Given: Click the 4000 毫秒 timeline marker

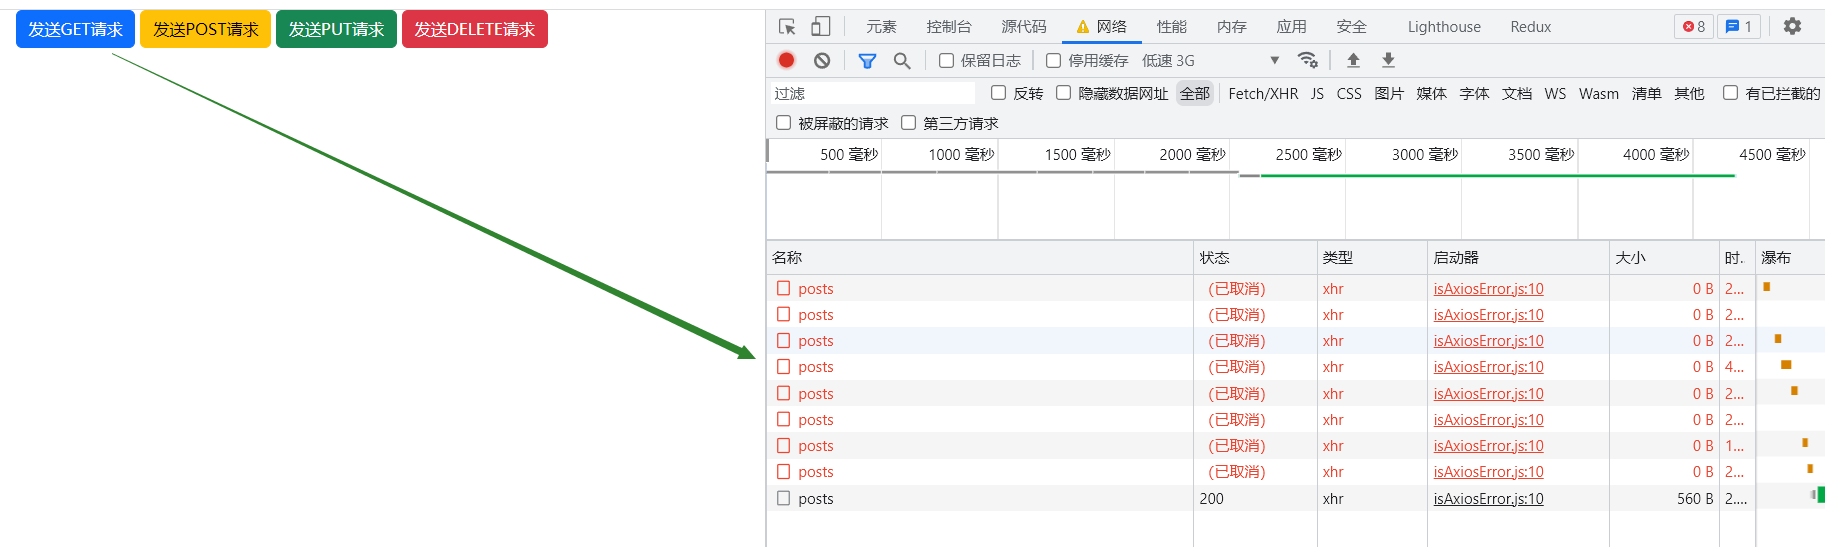Looking at the screenshot, I should (1656, 155).
